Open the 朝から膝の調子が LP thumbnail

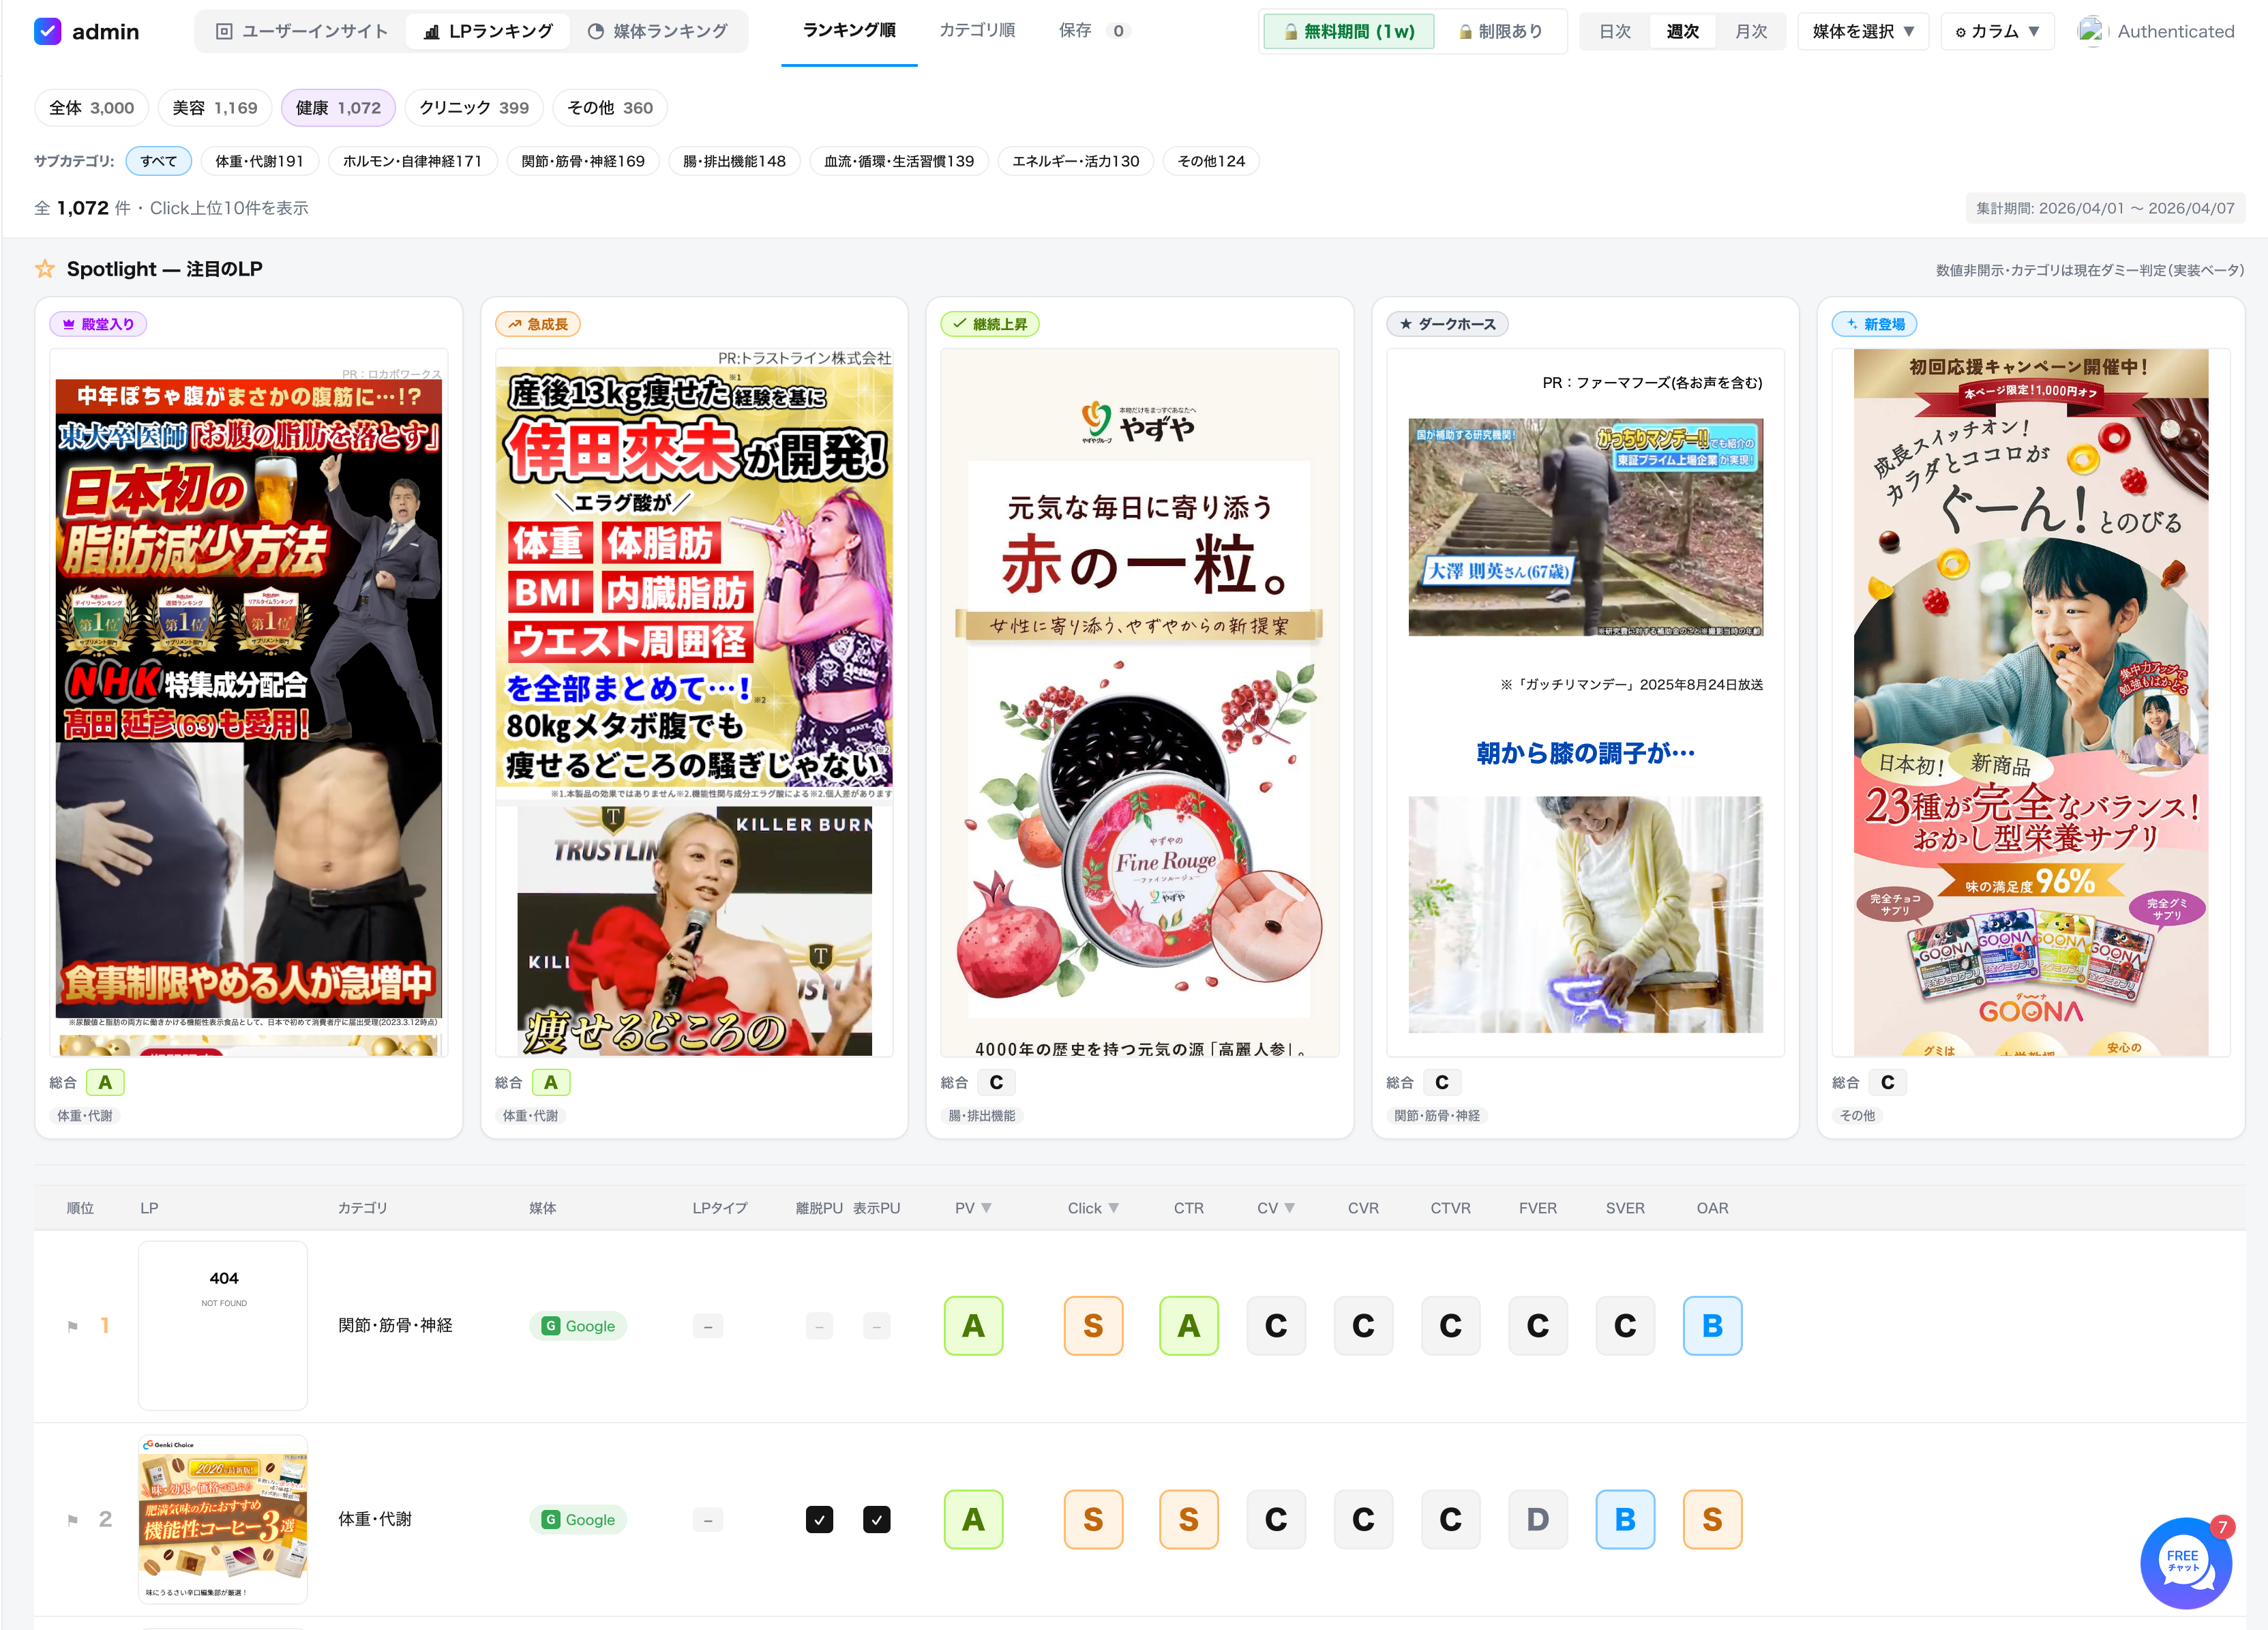[1585, 703]
